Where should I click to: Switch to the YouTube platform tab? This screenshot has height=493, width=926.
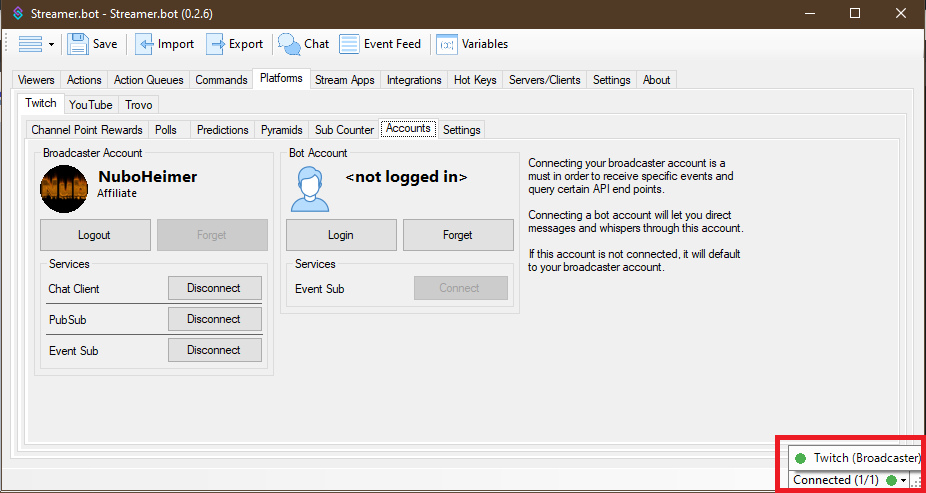pyautogui.click(x=91, y=105)
